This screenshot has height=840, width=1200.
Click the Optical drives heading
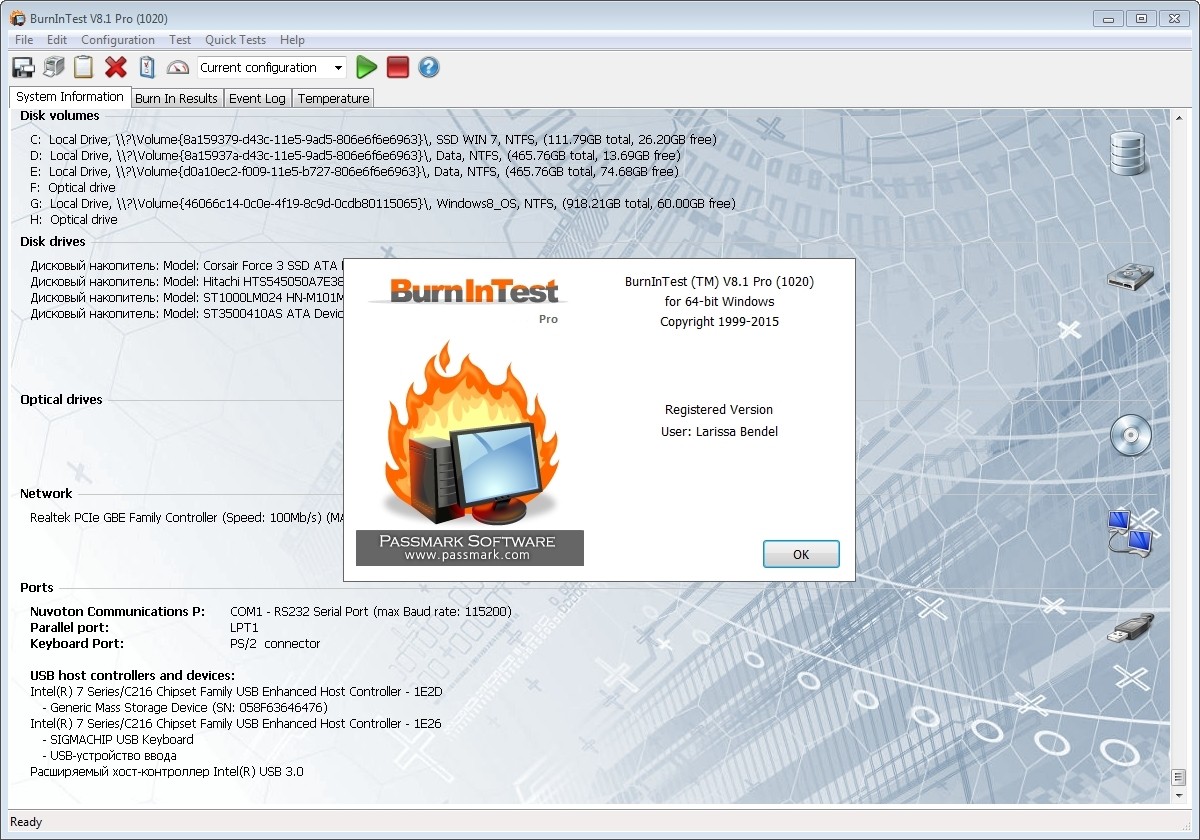62,399
